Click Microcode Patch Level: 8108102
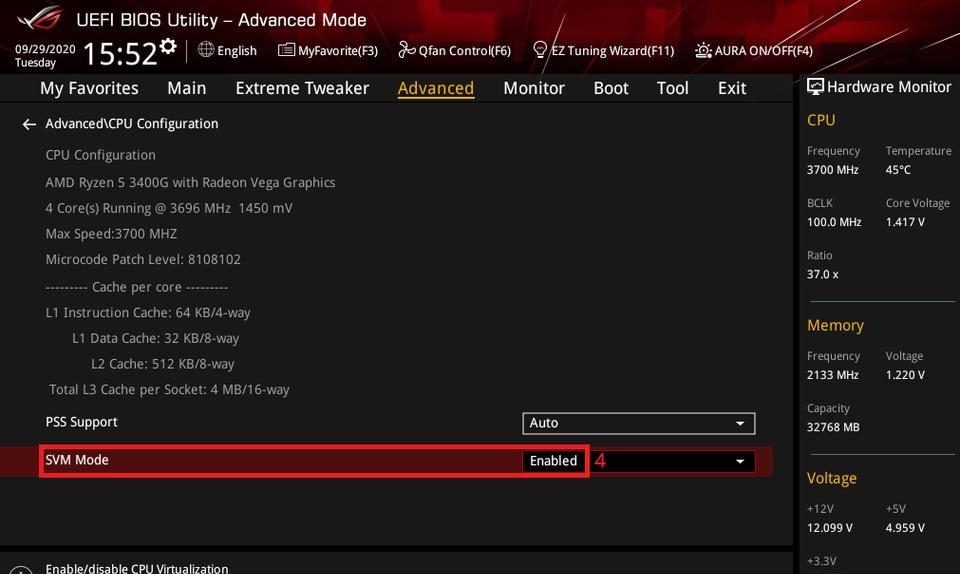Viewport: 960px width, 574px height. coord(143,259)
